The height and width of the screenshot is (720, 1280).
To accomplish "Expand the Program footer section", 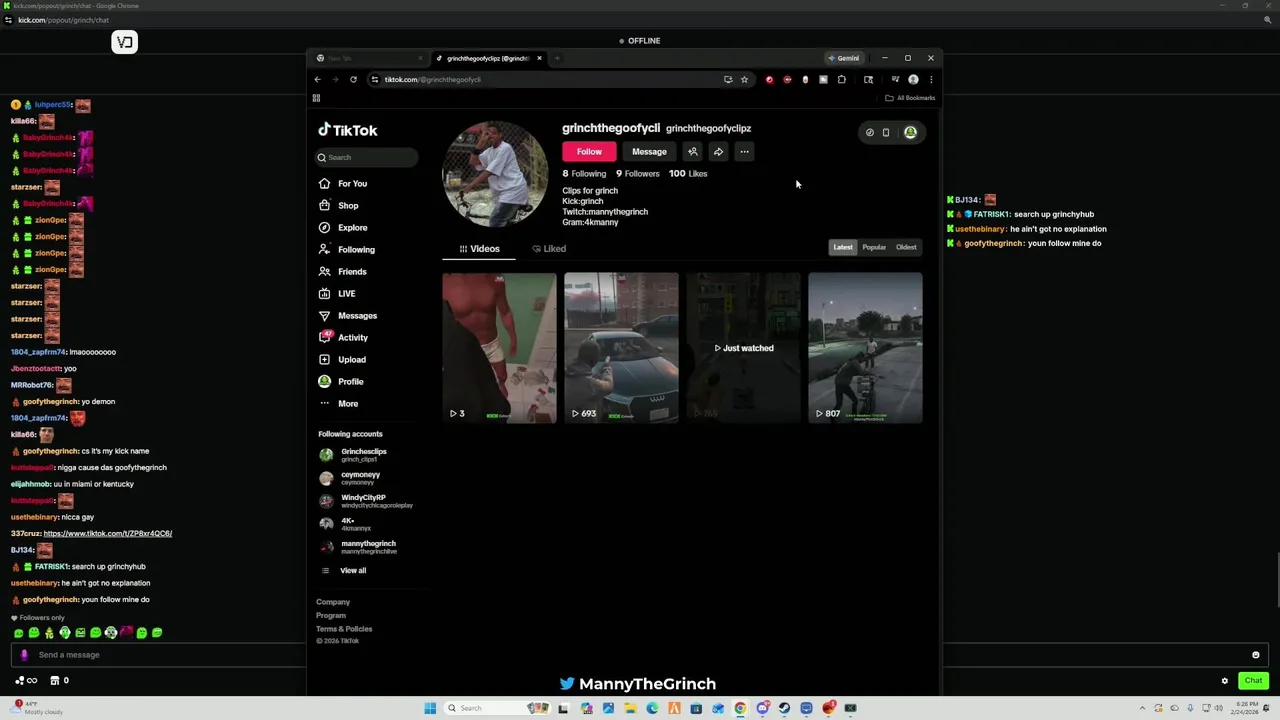I will (331, 616).
